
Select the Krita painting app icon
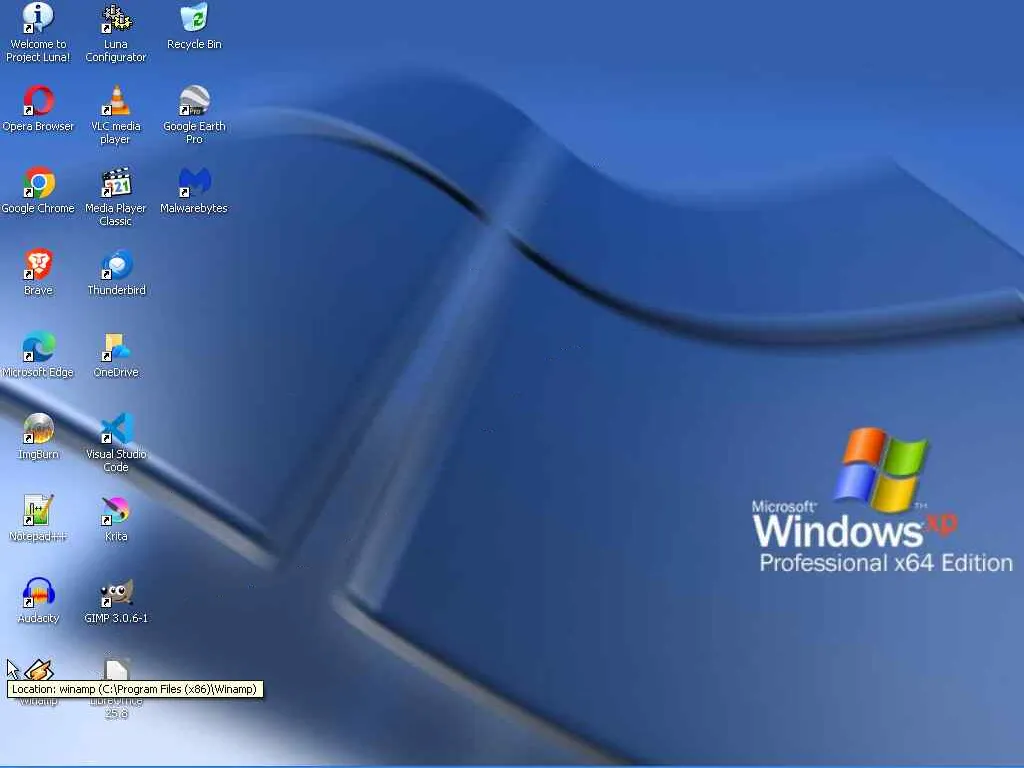116,510
